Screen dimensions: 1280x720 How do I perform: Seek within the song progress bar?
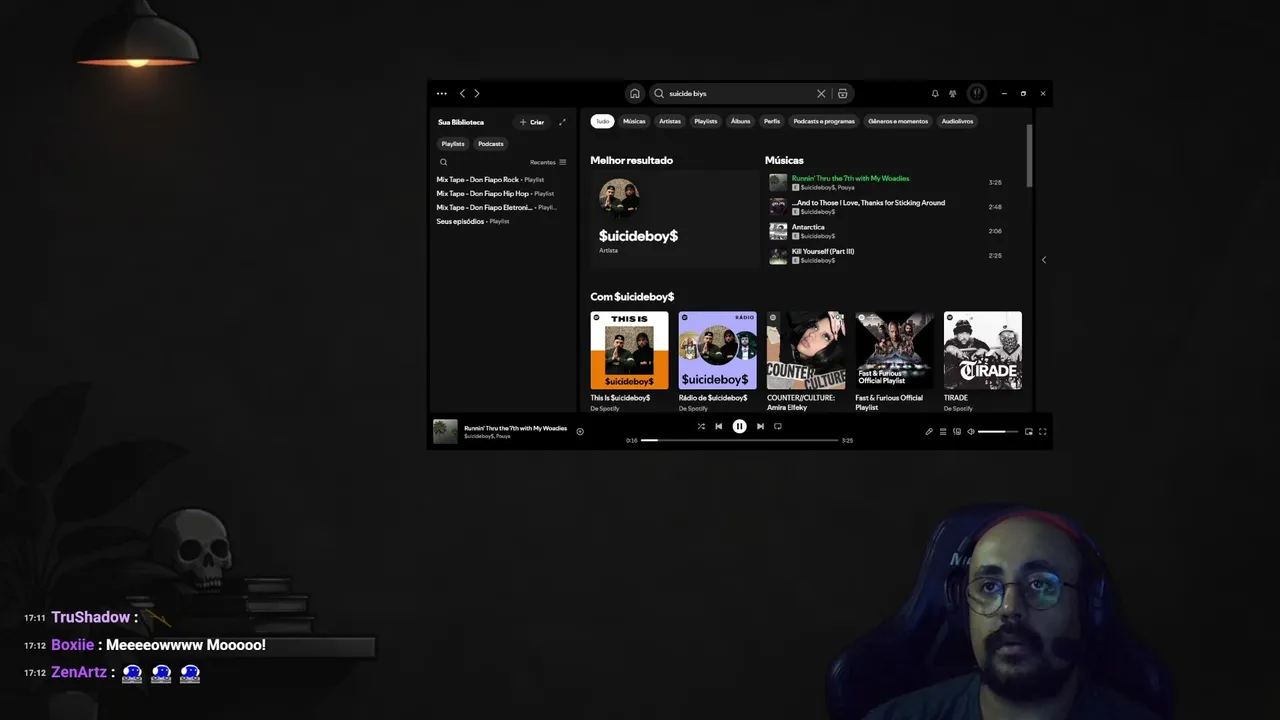(x=740, y=440)
